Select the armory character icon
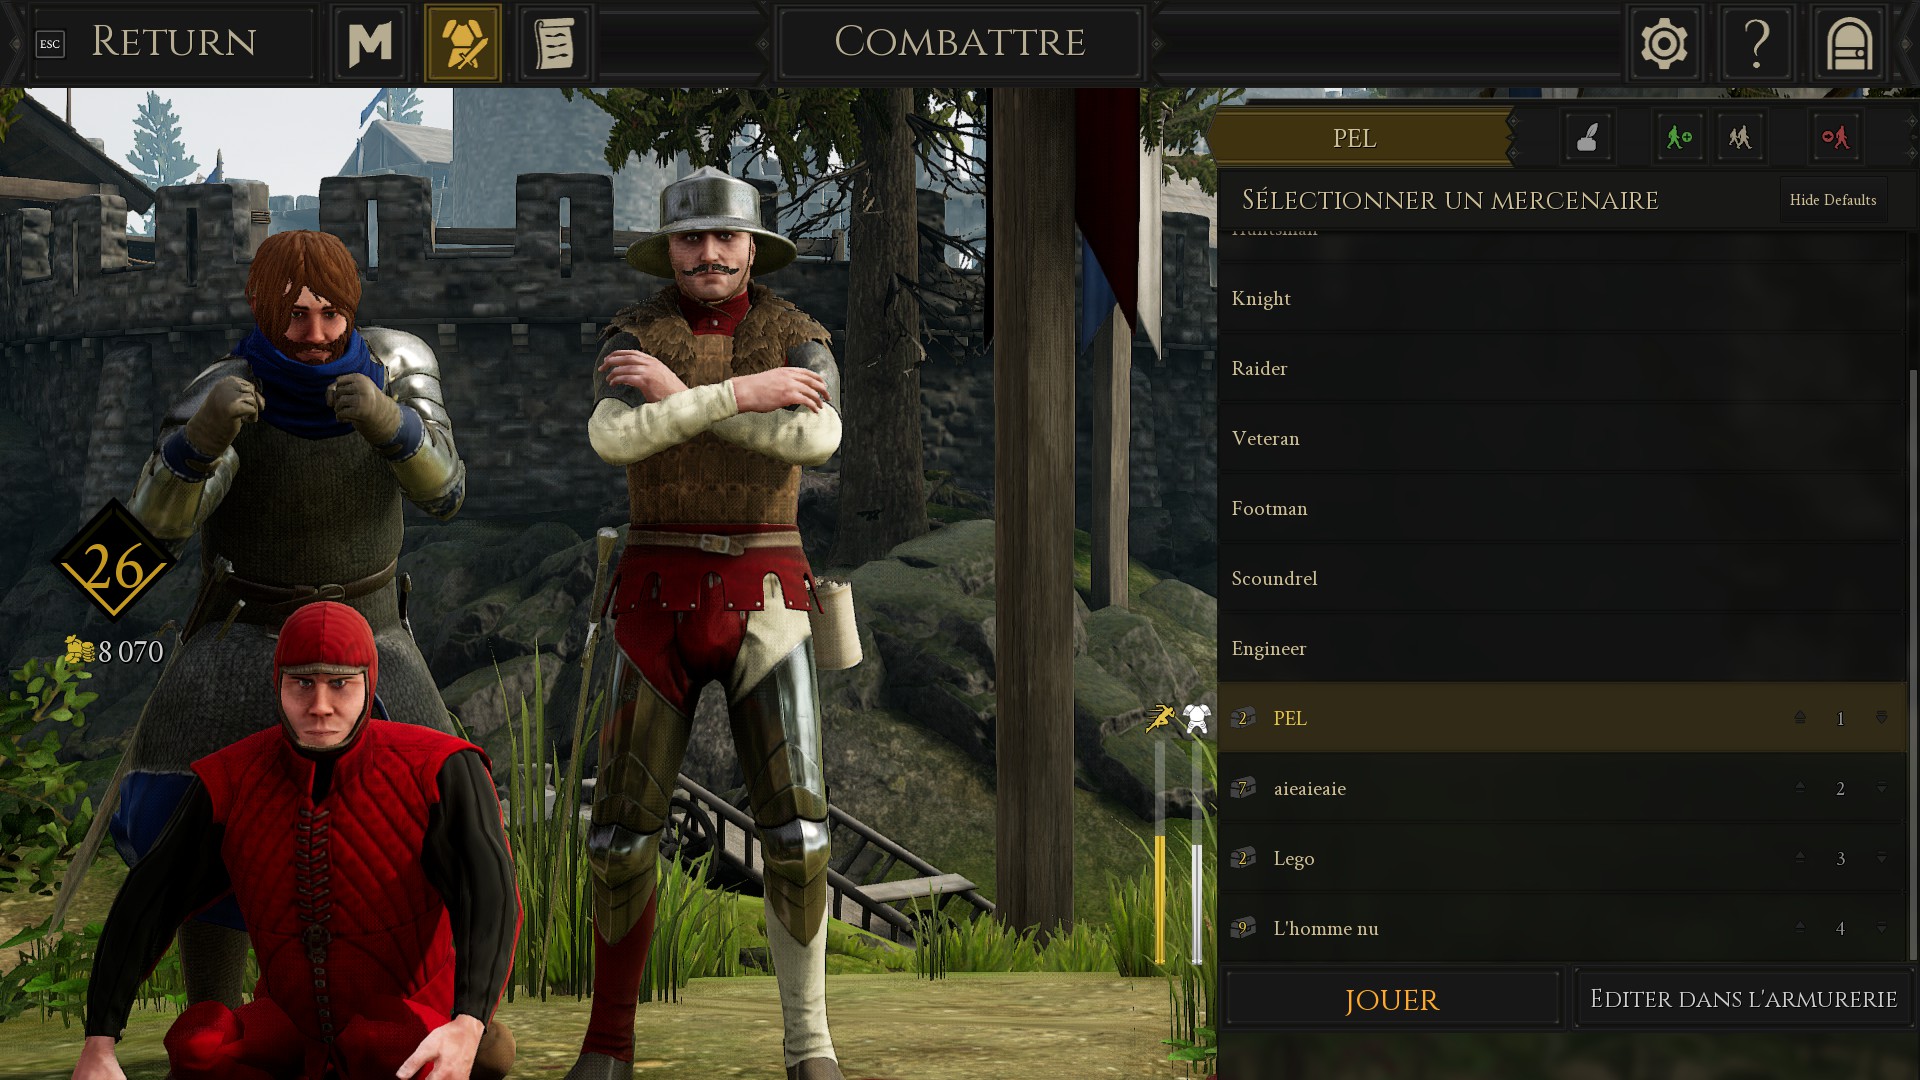Viewport: 1920px width, 1080px height. 463,43
